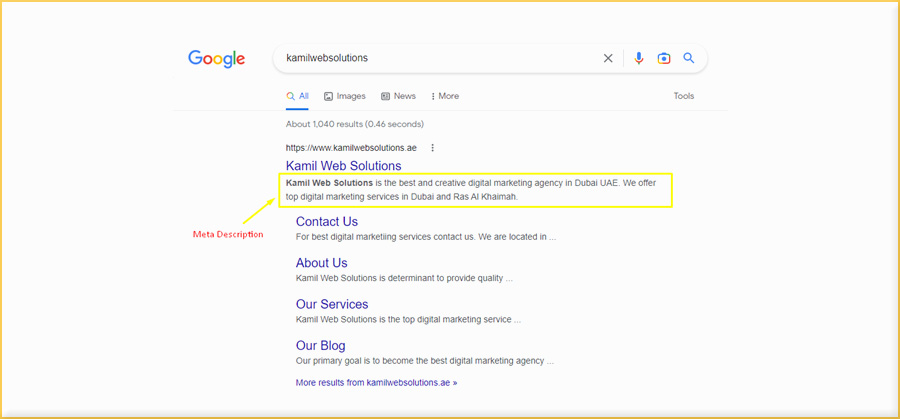This screenshot has height=419, width=900.
Task: Click the About 1,040 results count text
Action: 355,124
